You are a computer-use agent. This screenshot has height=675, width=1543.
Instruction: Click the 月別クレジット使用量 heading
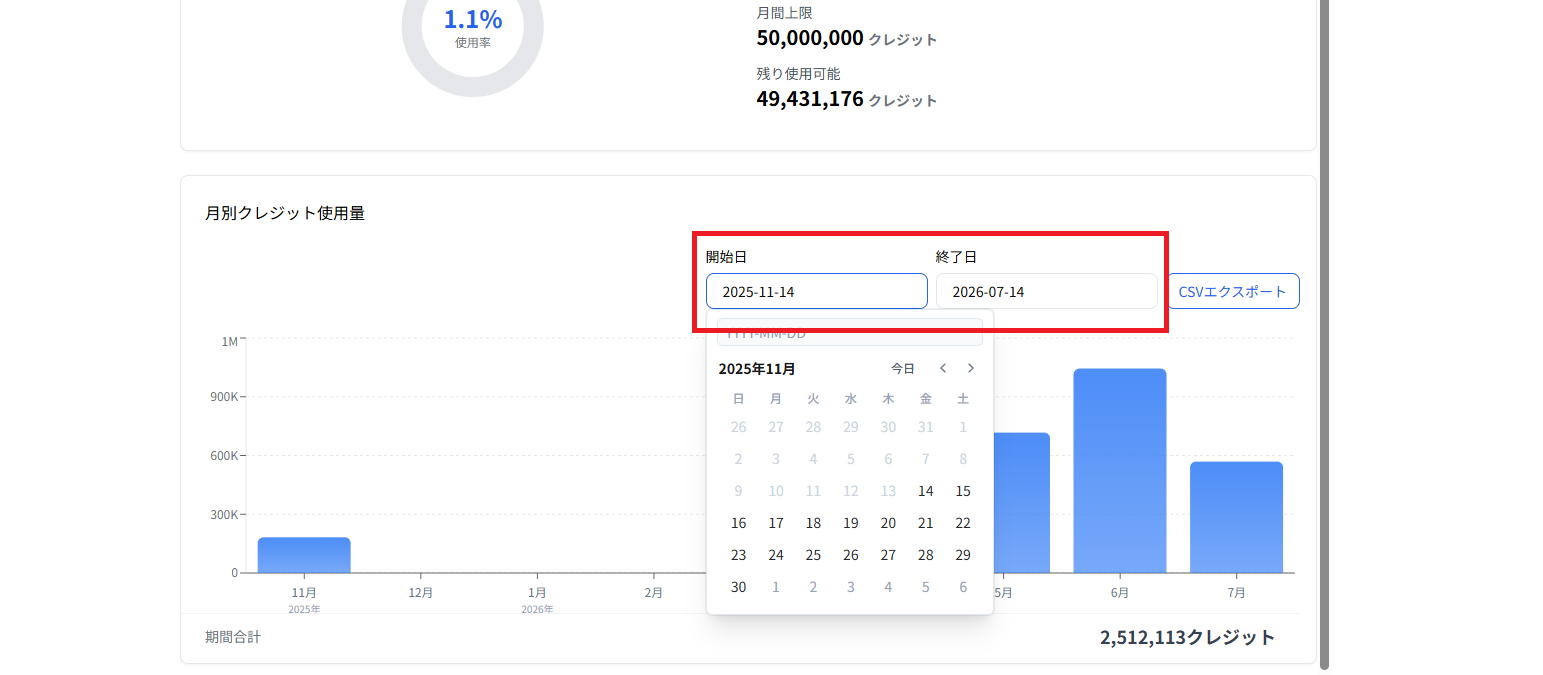(285, 213)
